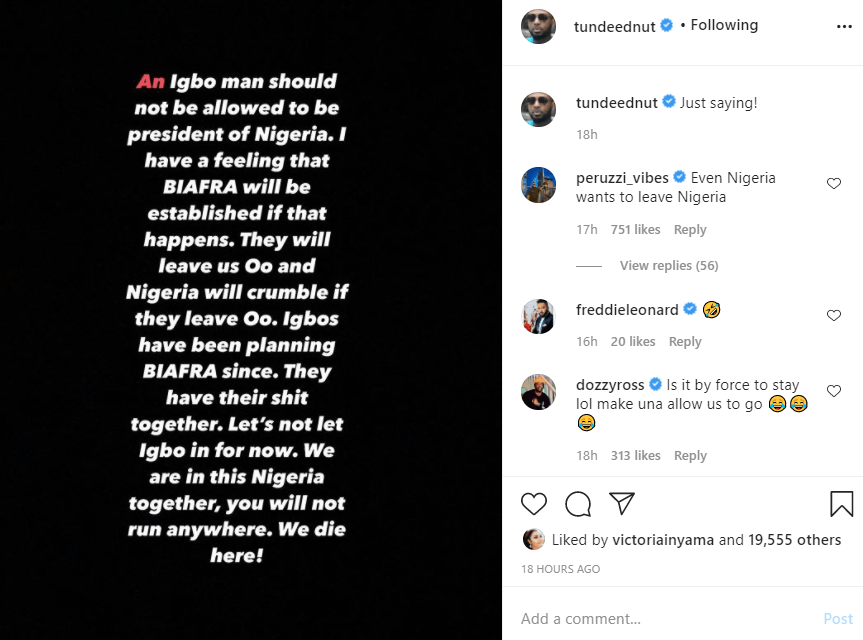The image size is (863, 640).
Task: Expand View replies (56) under peruzzi_vibes
Action: [x=669, y=266]
